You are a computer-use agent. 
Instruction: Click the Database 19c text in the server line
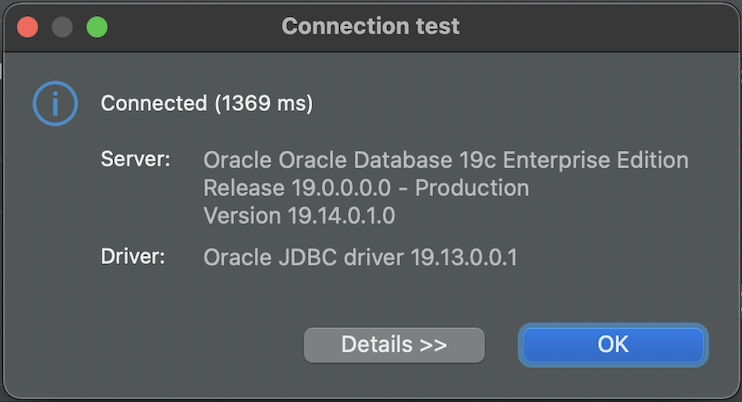tap(424, 160)
